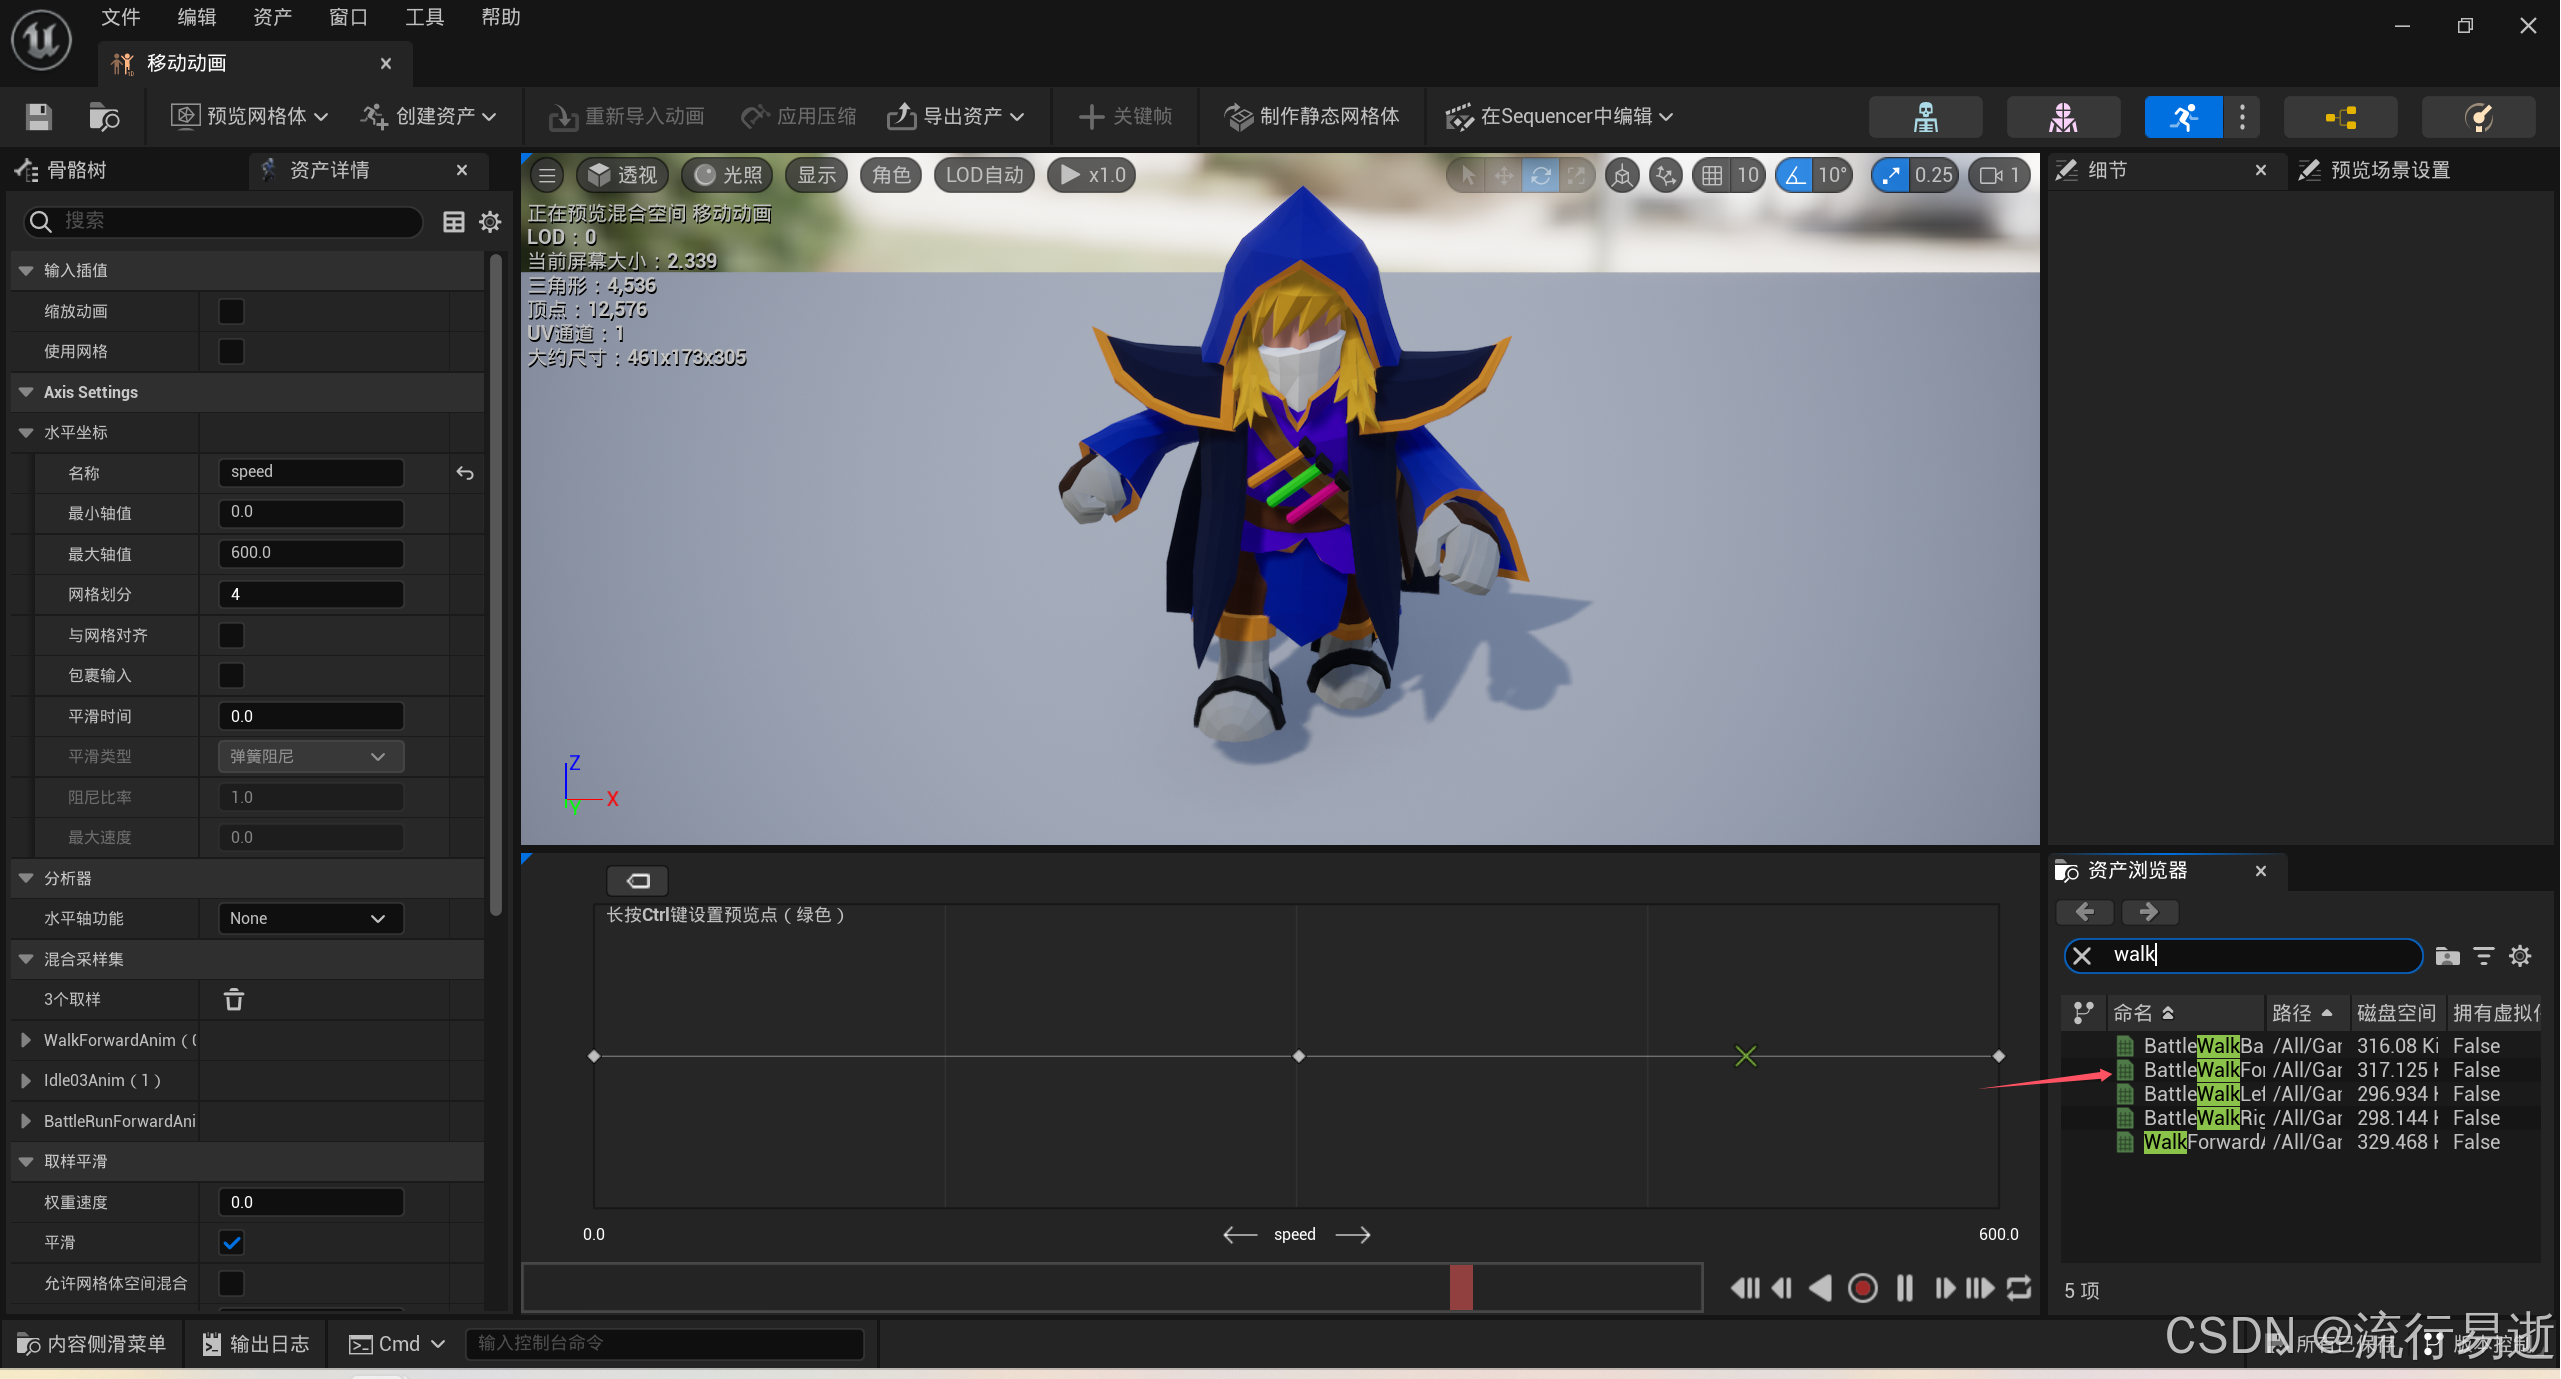This screenshot has width=2561, height=1379.
Task: Switch to skeleton editor mode icon
Action: 1925,117
